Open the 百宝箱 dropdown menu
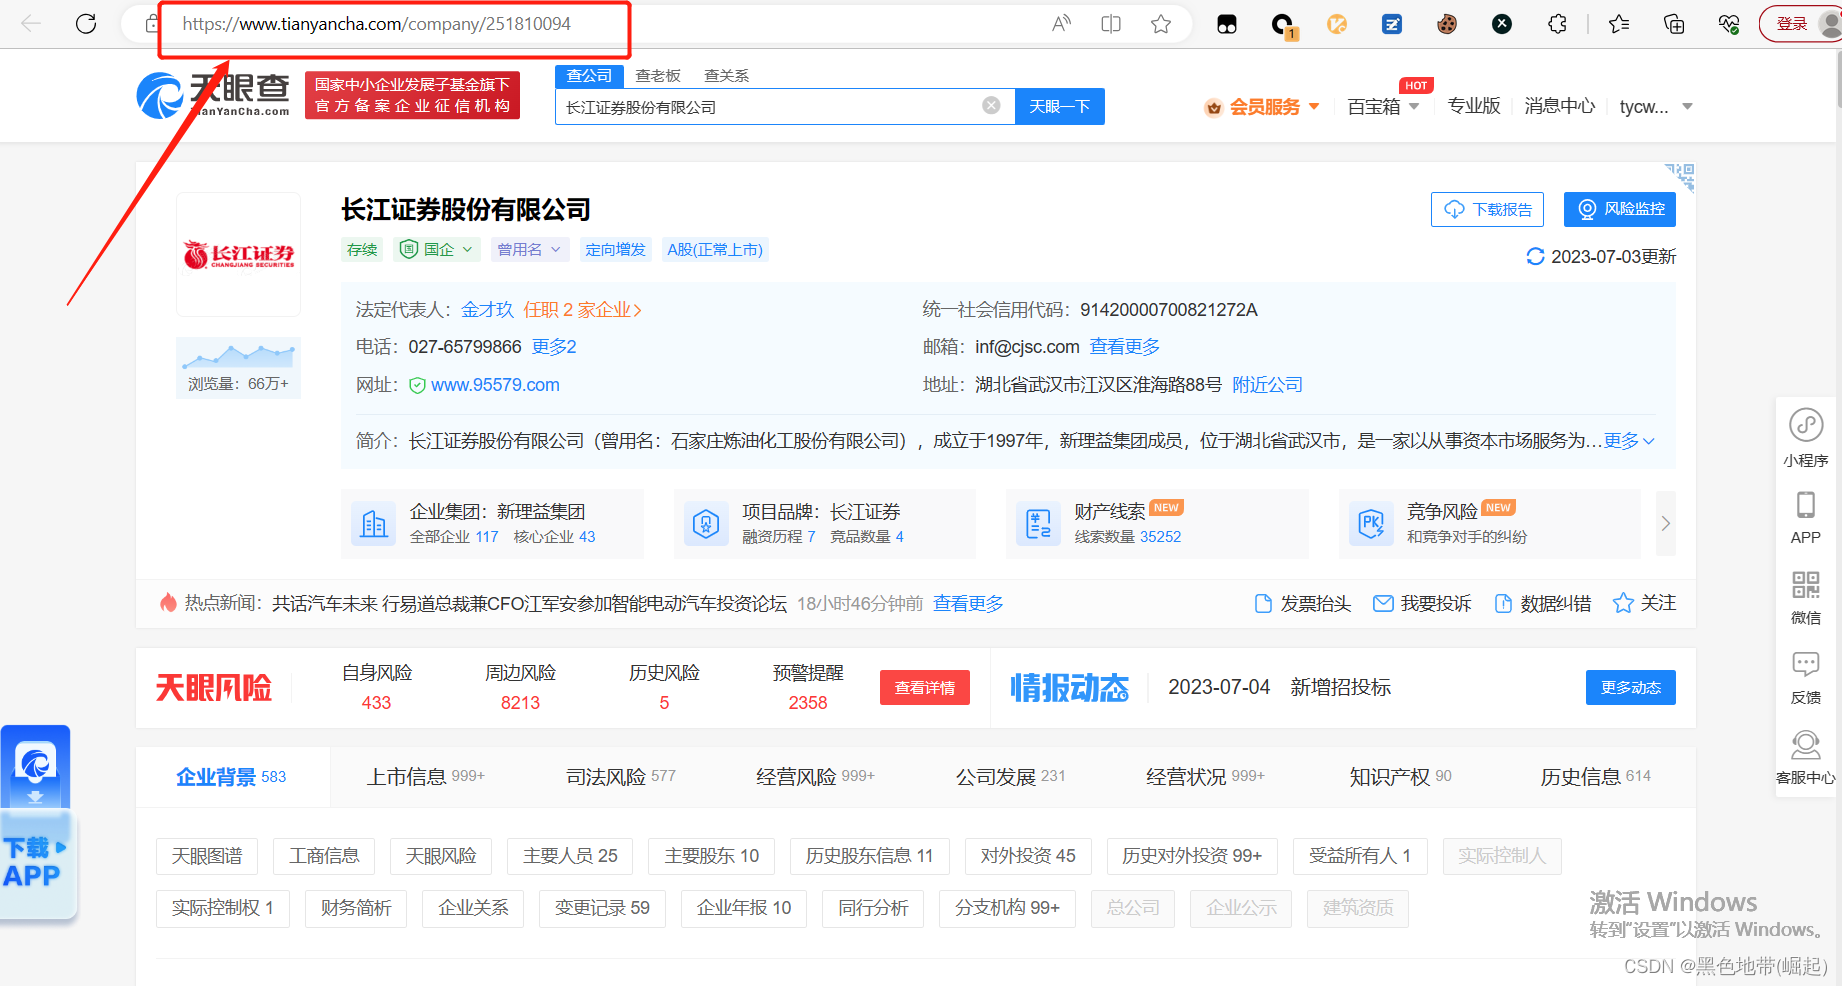This screenshot has height=986, width=1842. tap(1383, 107)
